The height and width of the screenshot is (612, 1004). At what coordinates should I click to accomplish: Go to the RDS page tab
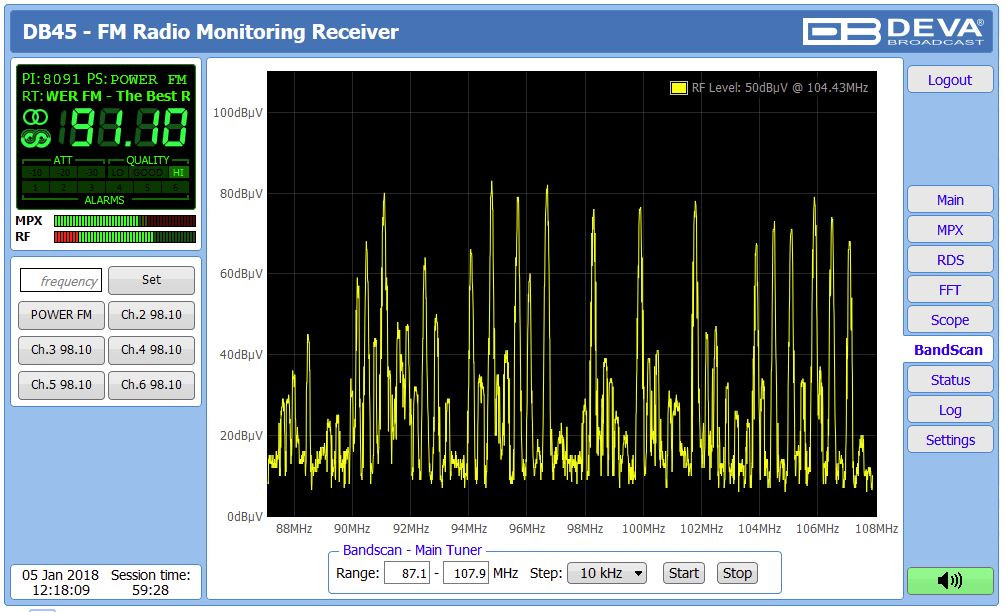click(950, 260)
